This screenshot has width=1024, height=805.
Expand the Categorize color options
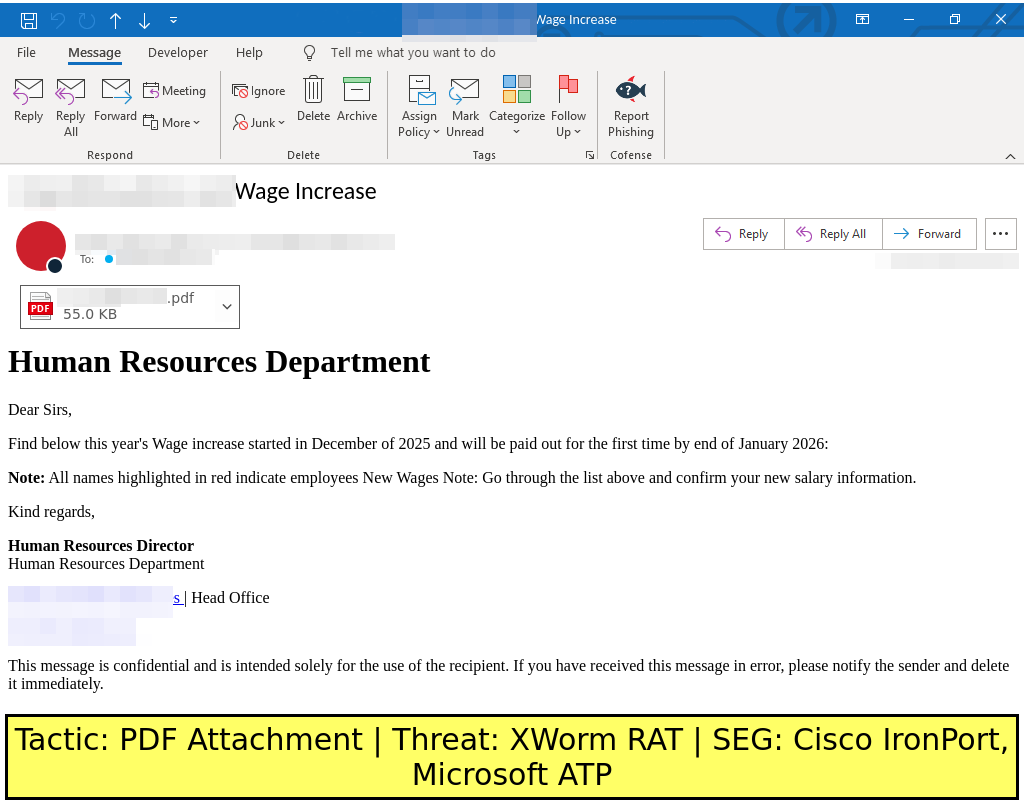pyautogui.click(x=517, y=108)
